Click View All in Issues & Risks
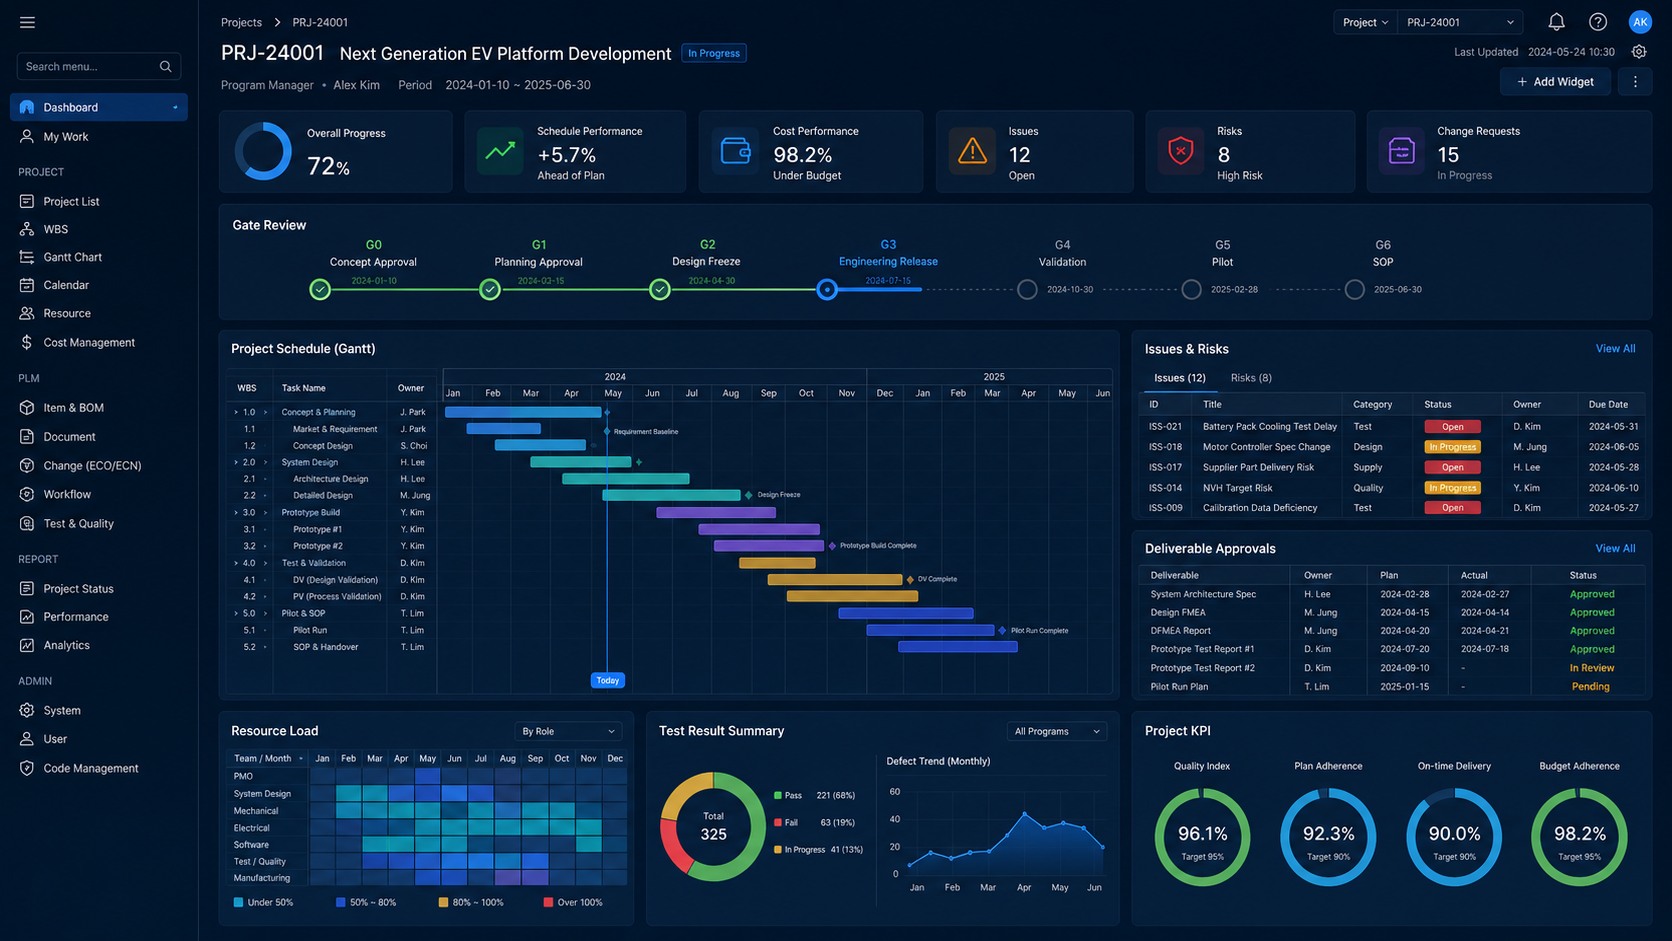 click(x=1615, y=349)
